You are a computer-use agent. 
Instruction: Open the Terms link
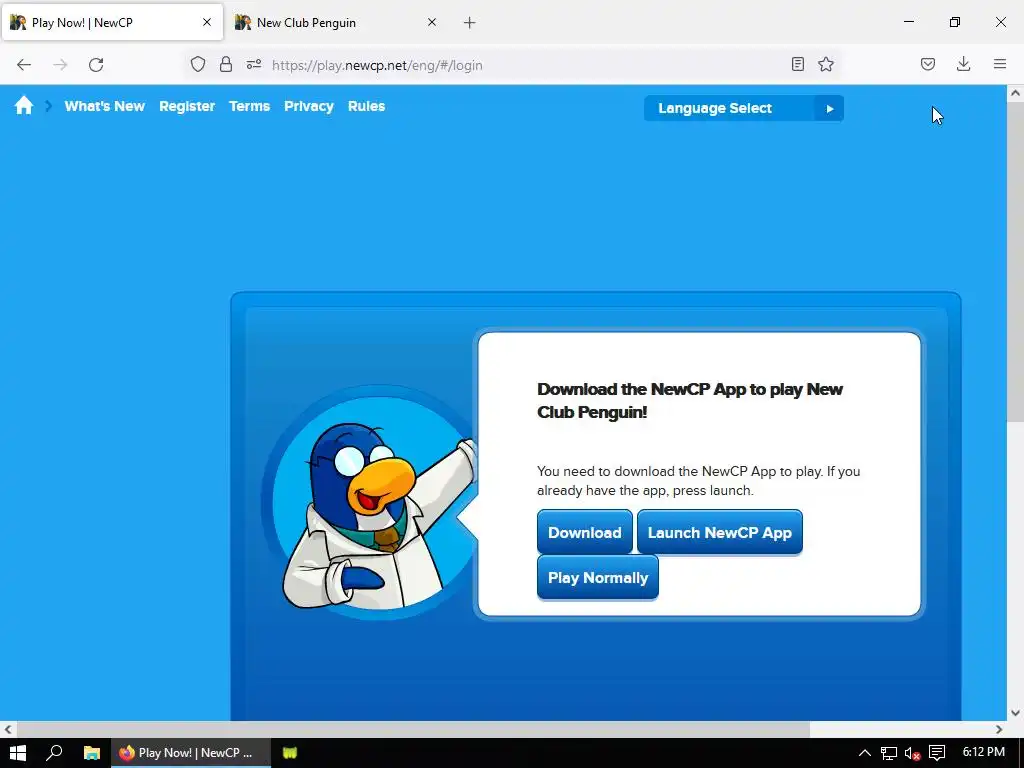pos(249,106)
